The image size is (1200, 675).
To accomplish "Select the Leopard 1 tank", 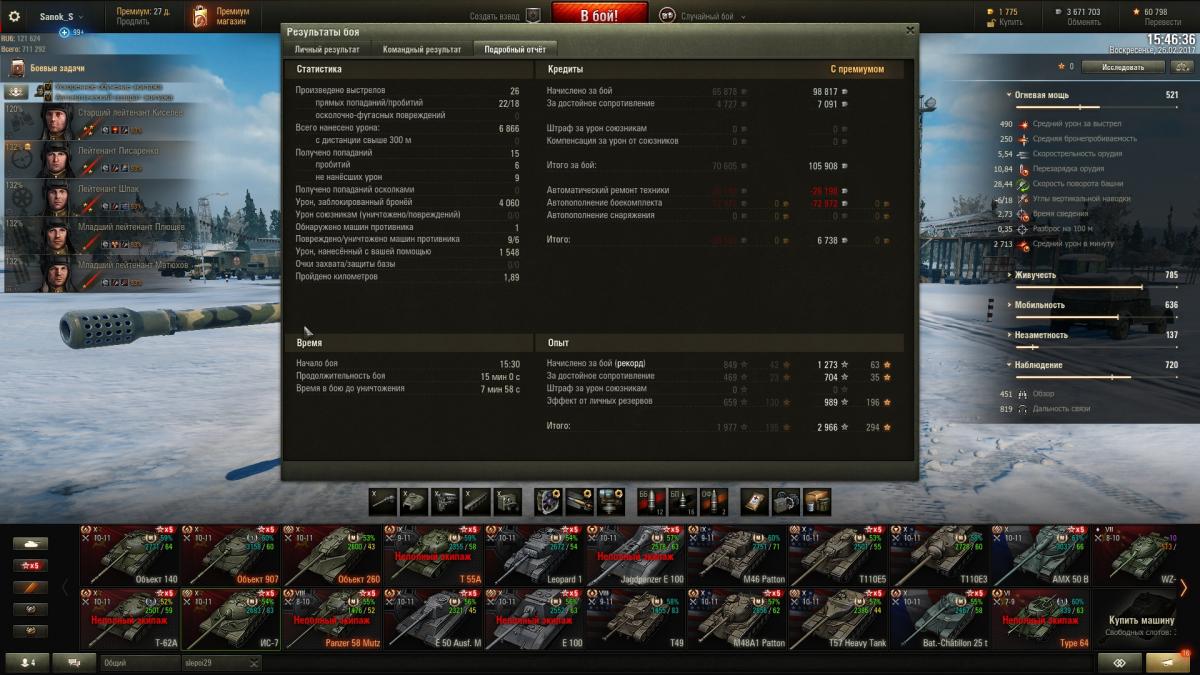I will (x=535, y=555).
